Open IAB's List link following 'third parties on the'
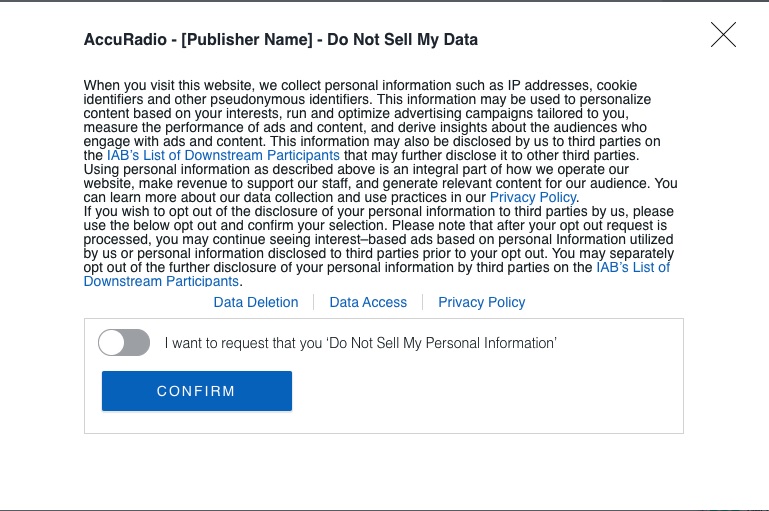Viewport: 769px width, 511px height. [223, 156]
